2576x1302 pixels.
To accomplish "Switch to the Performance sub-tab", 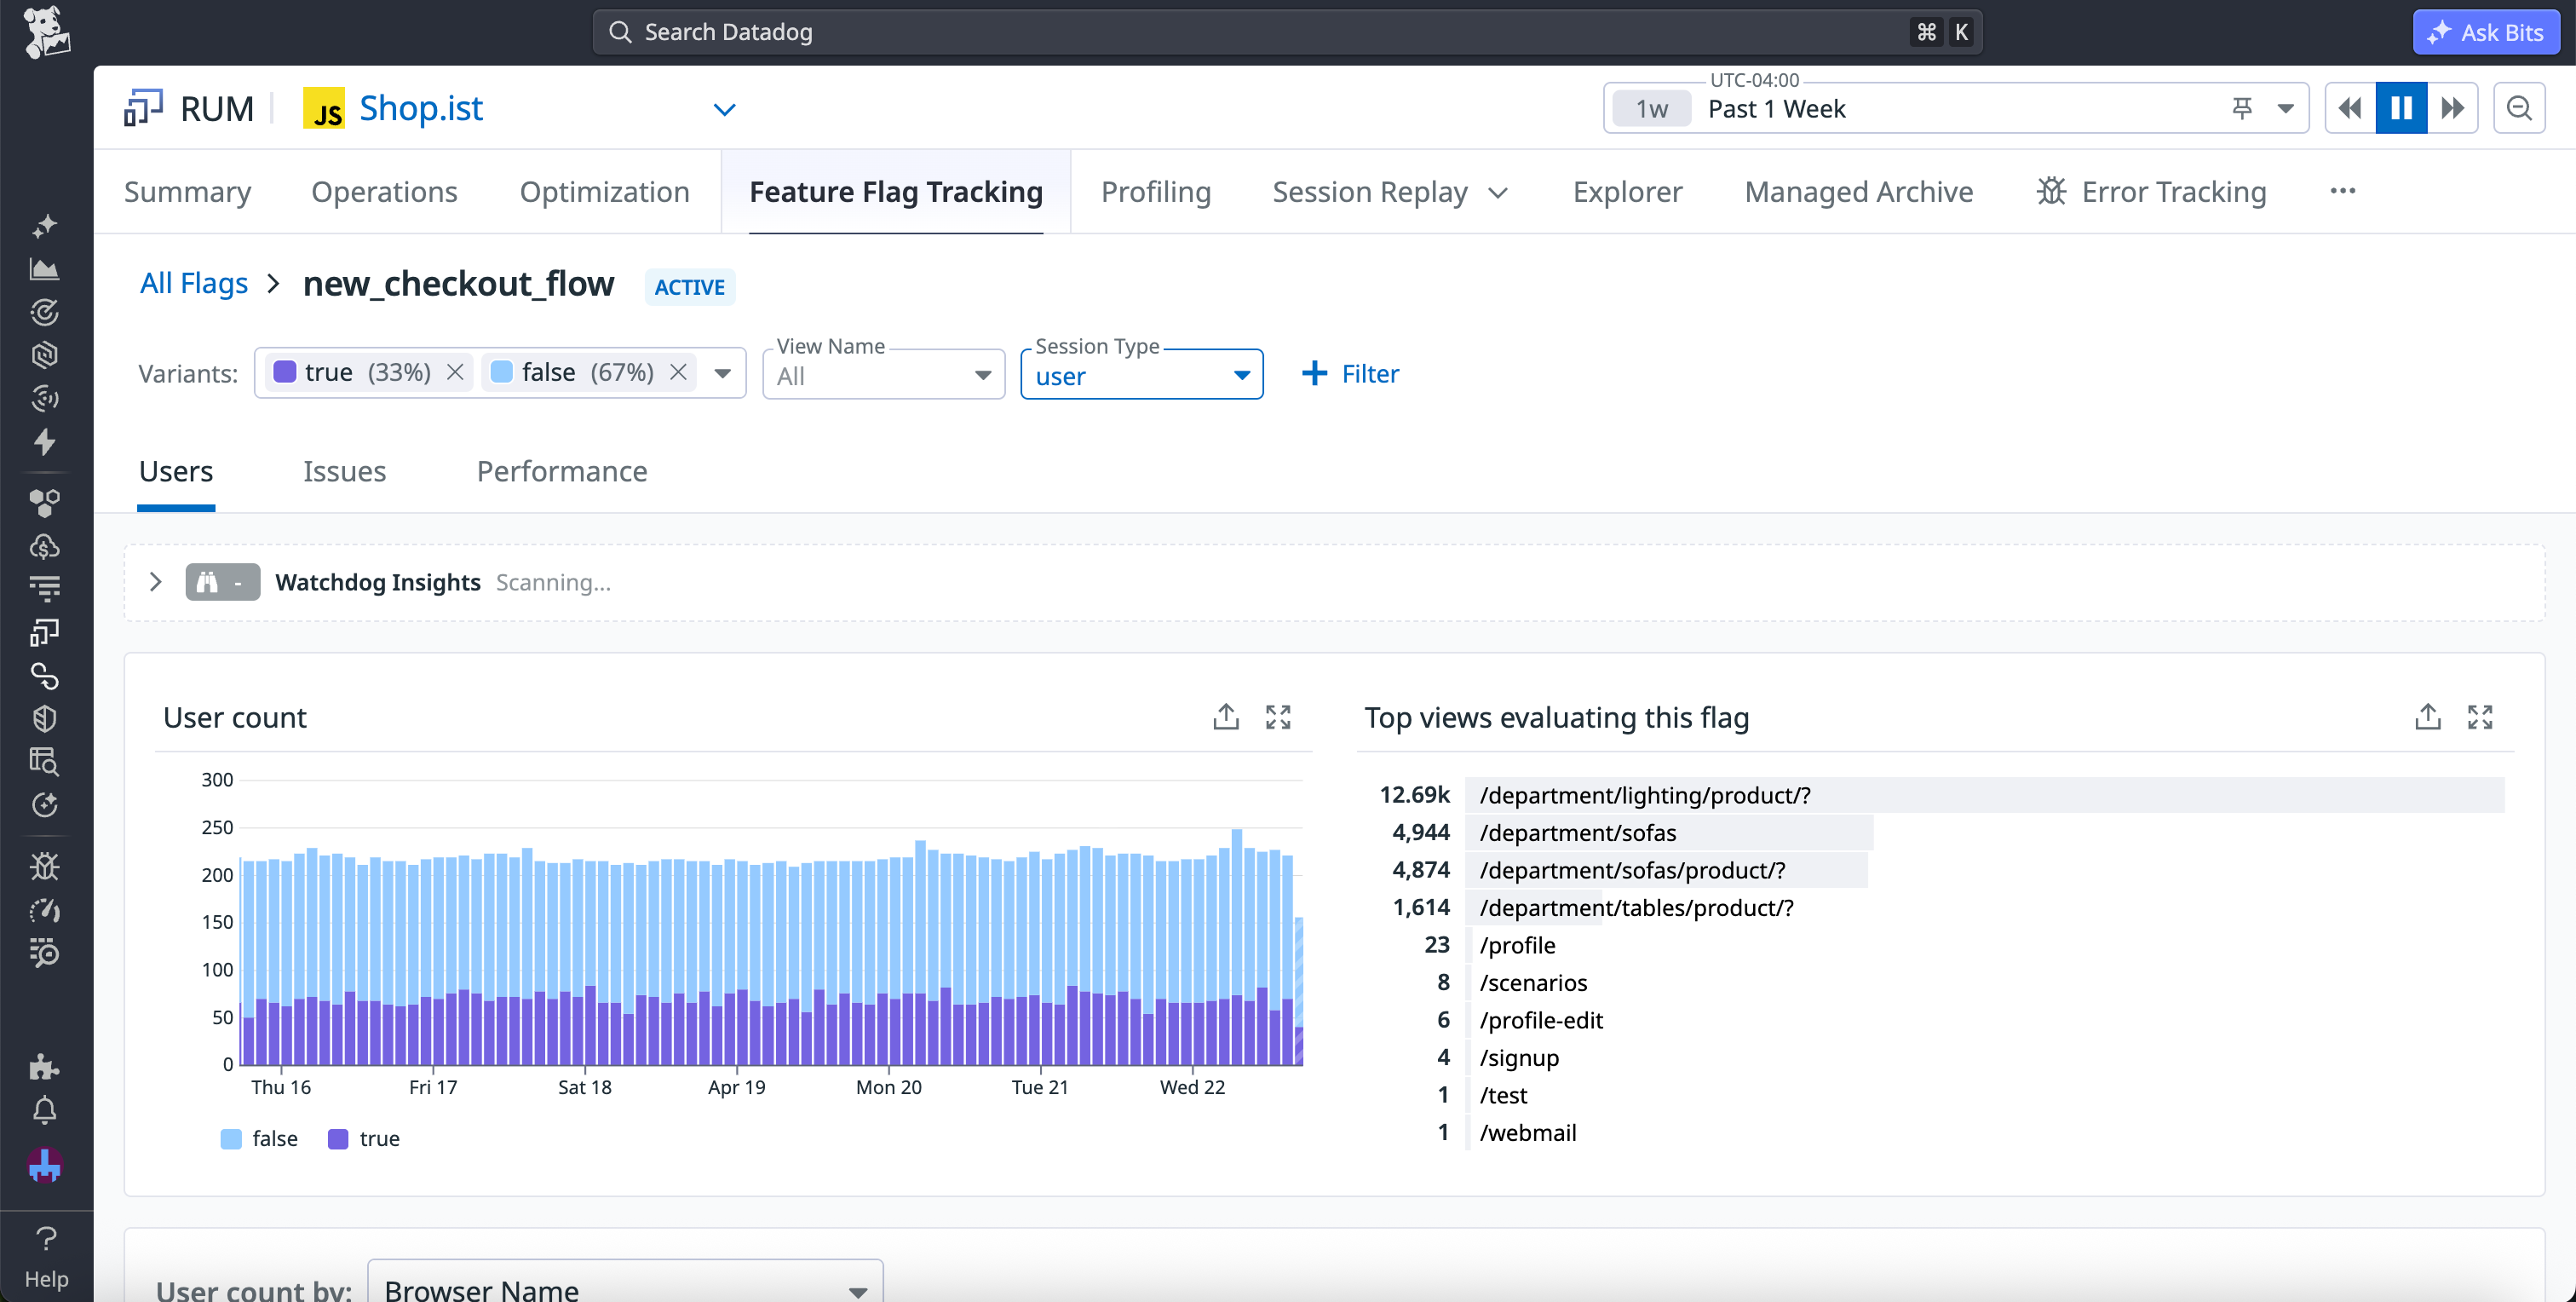I will click(x=561, y=471).
